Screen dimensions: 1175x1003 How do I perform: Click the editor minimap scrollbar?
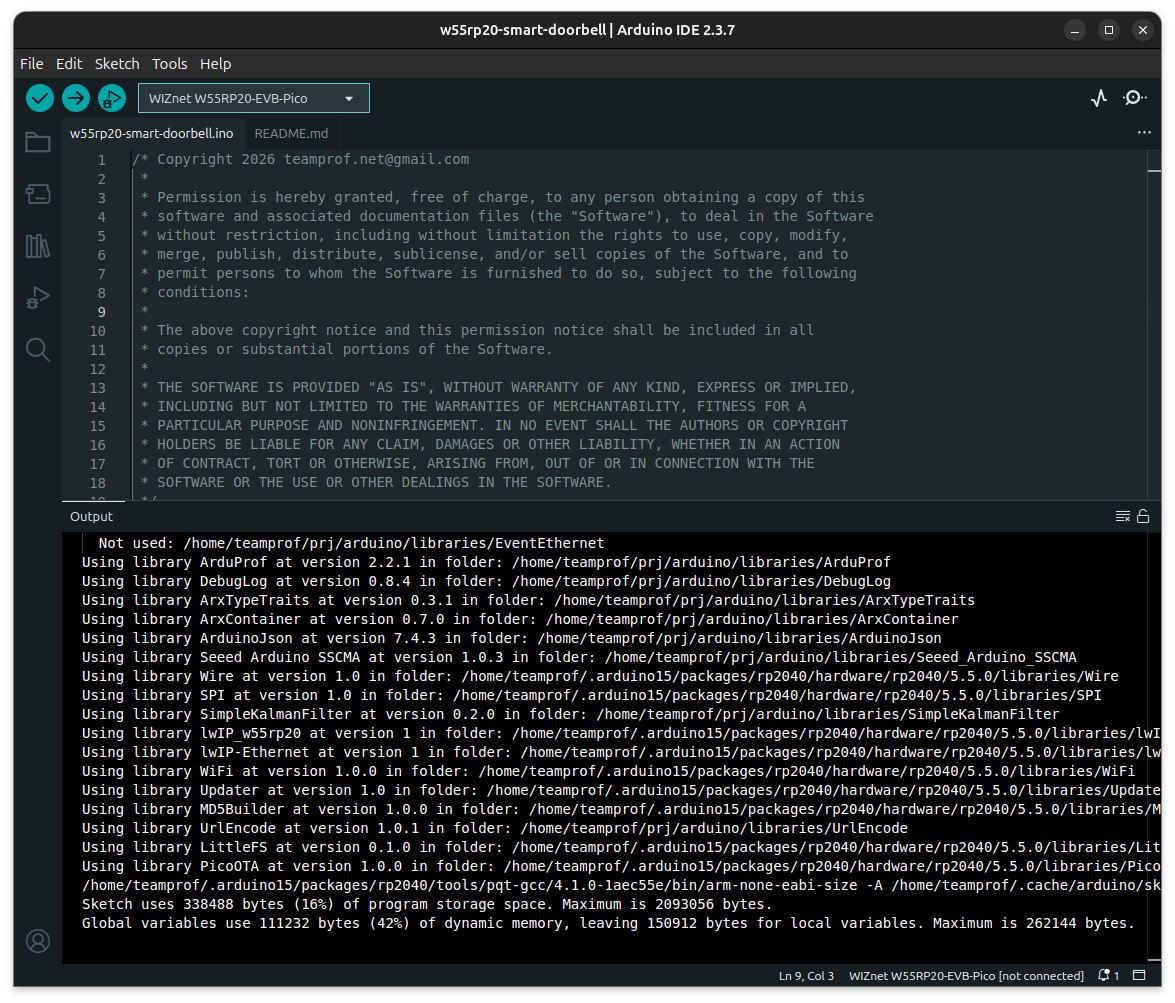1154,324
